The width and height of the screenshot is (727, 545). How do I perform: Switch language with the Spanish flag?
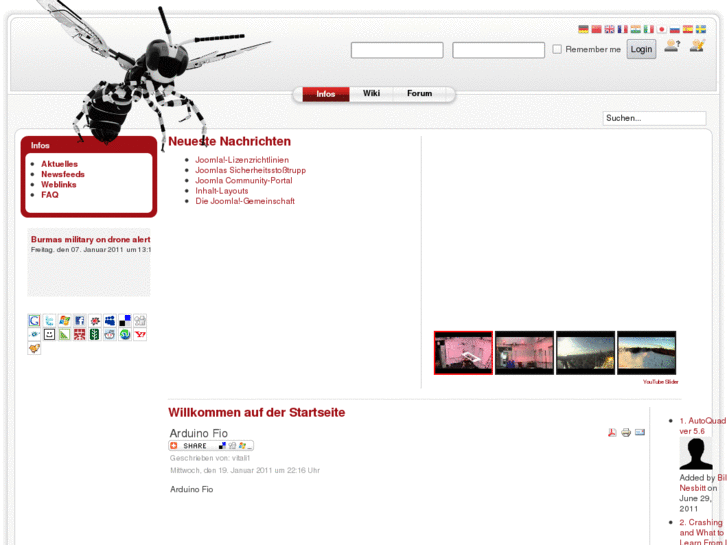click(x=688, y=29)
